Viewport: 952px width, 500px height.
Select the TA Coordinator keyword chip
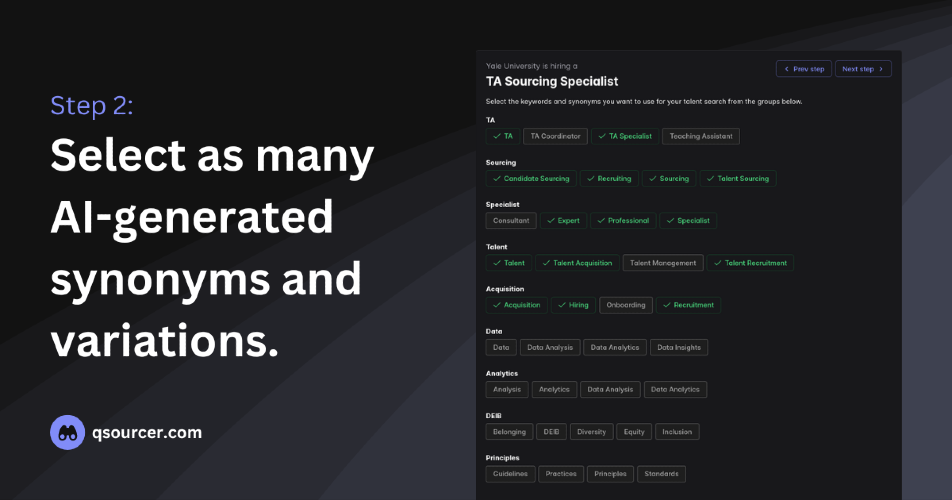[556, 137]
